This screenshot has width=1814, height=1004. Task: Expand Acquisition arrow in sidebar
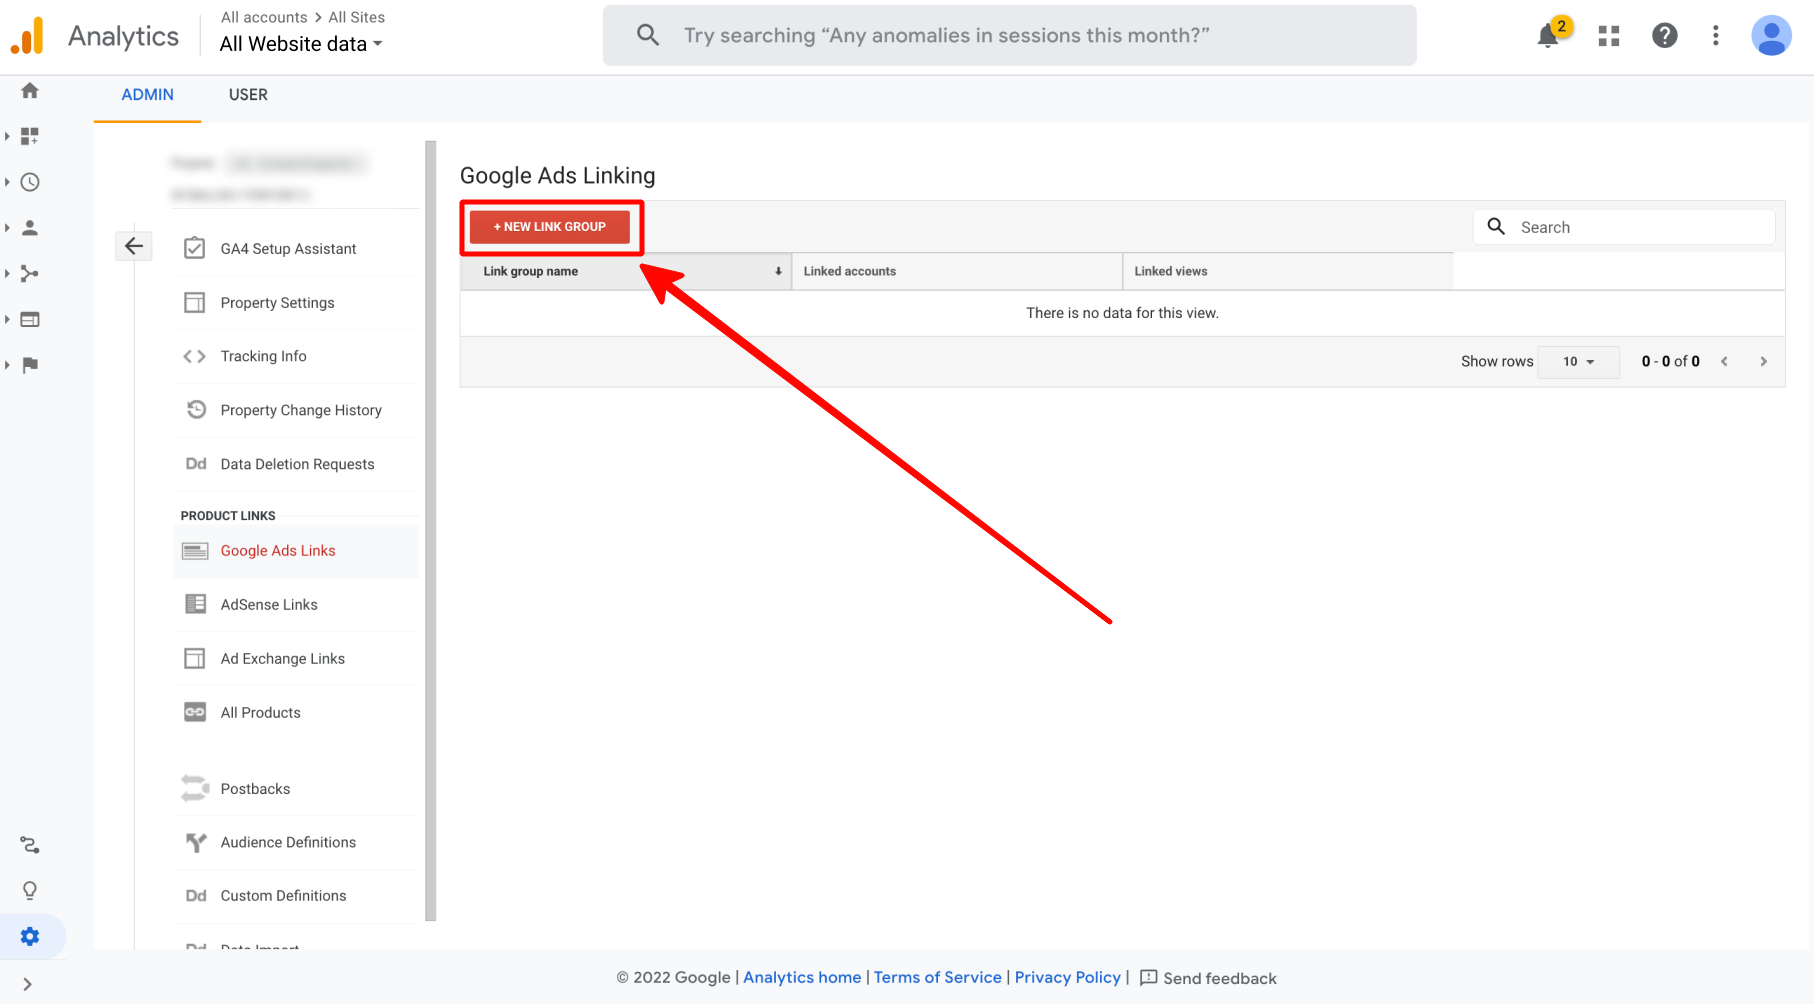(x=7, y=274)
